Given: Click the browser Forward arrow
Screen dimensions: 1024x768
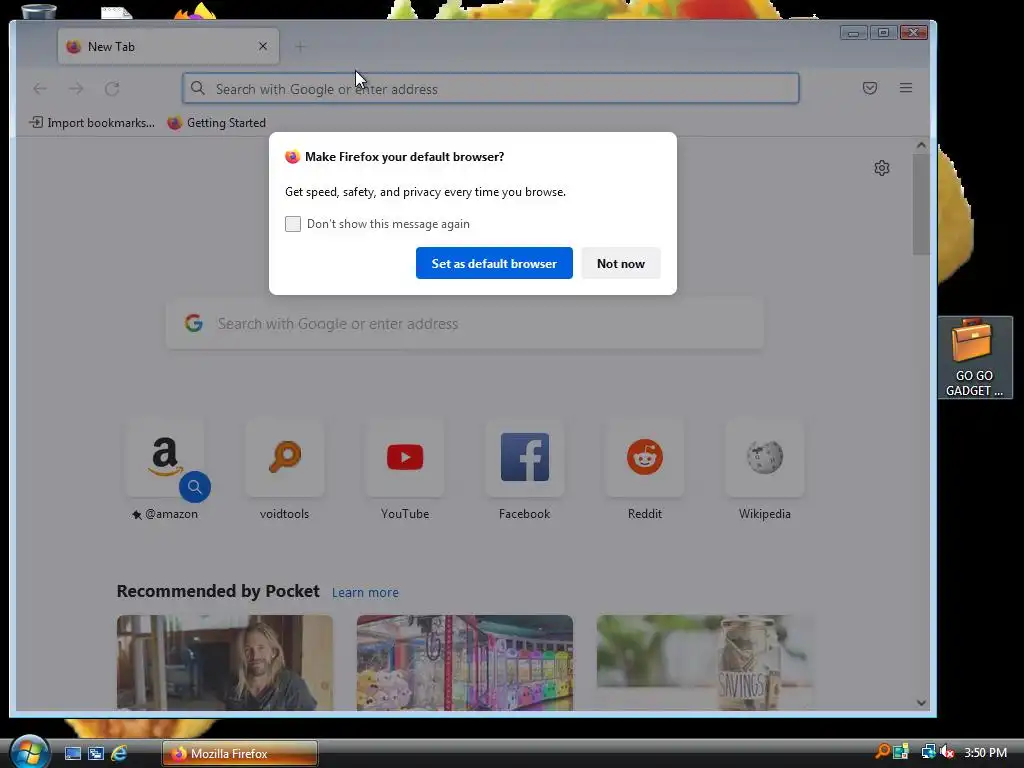Looking at the screenshot, I should point(76,89).
